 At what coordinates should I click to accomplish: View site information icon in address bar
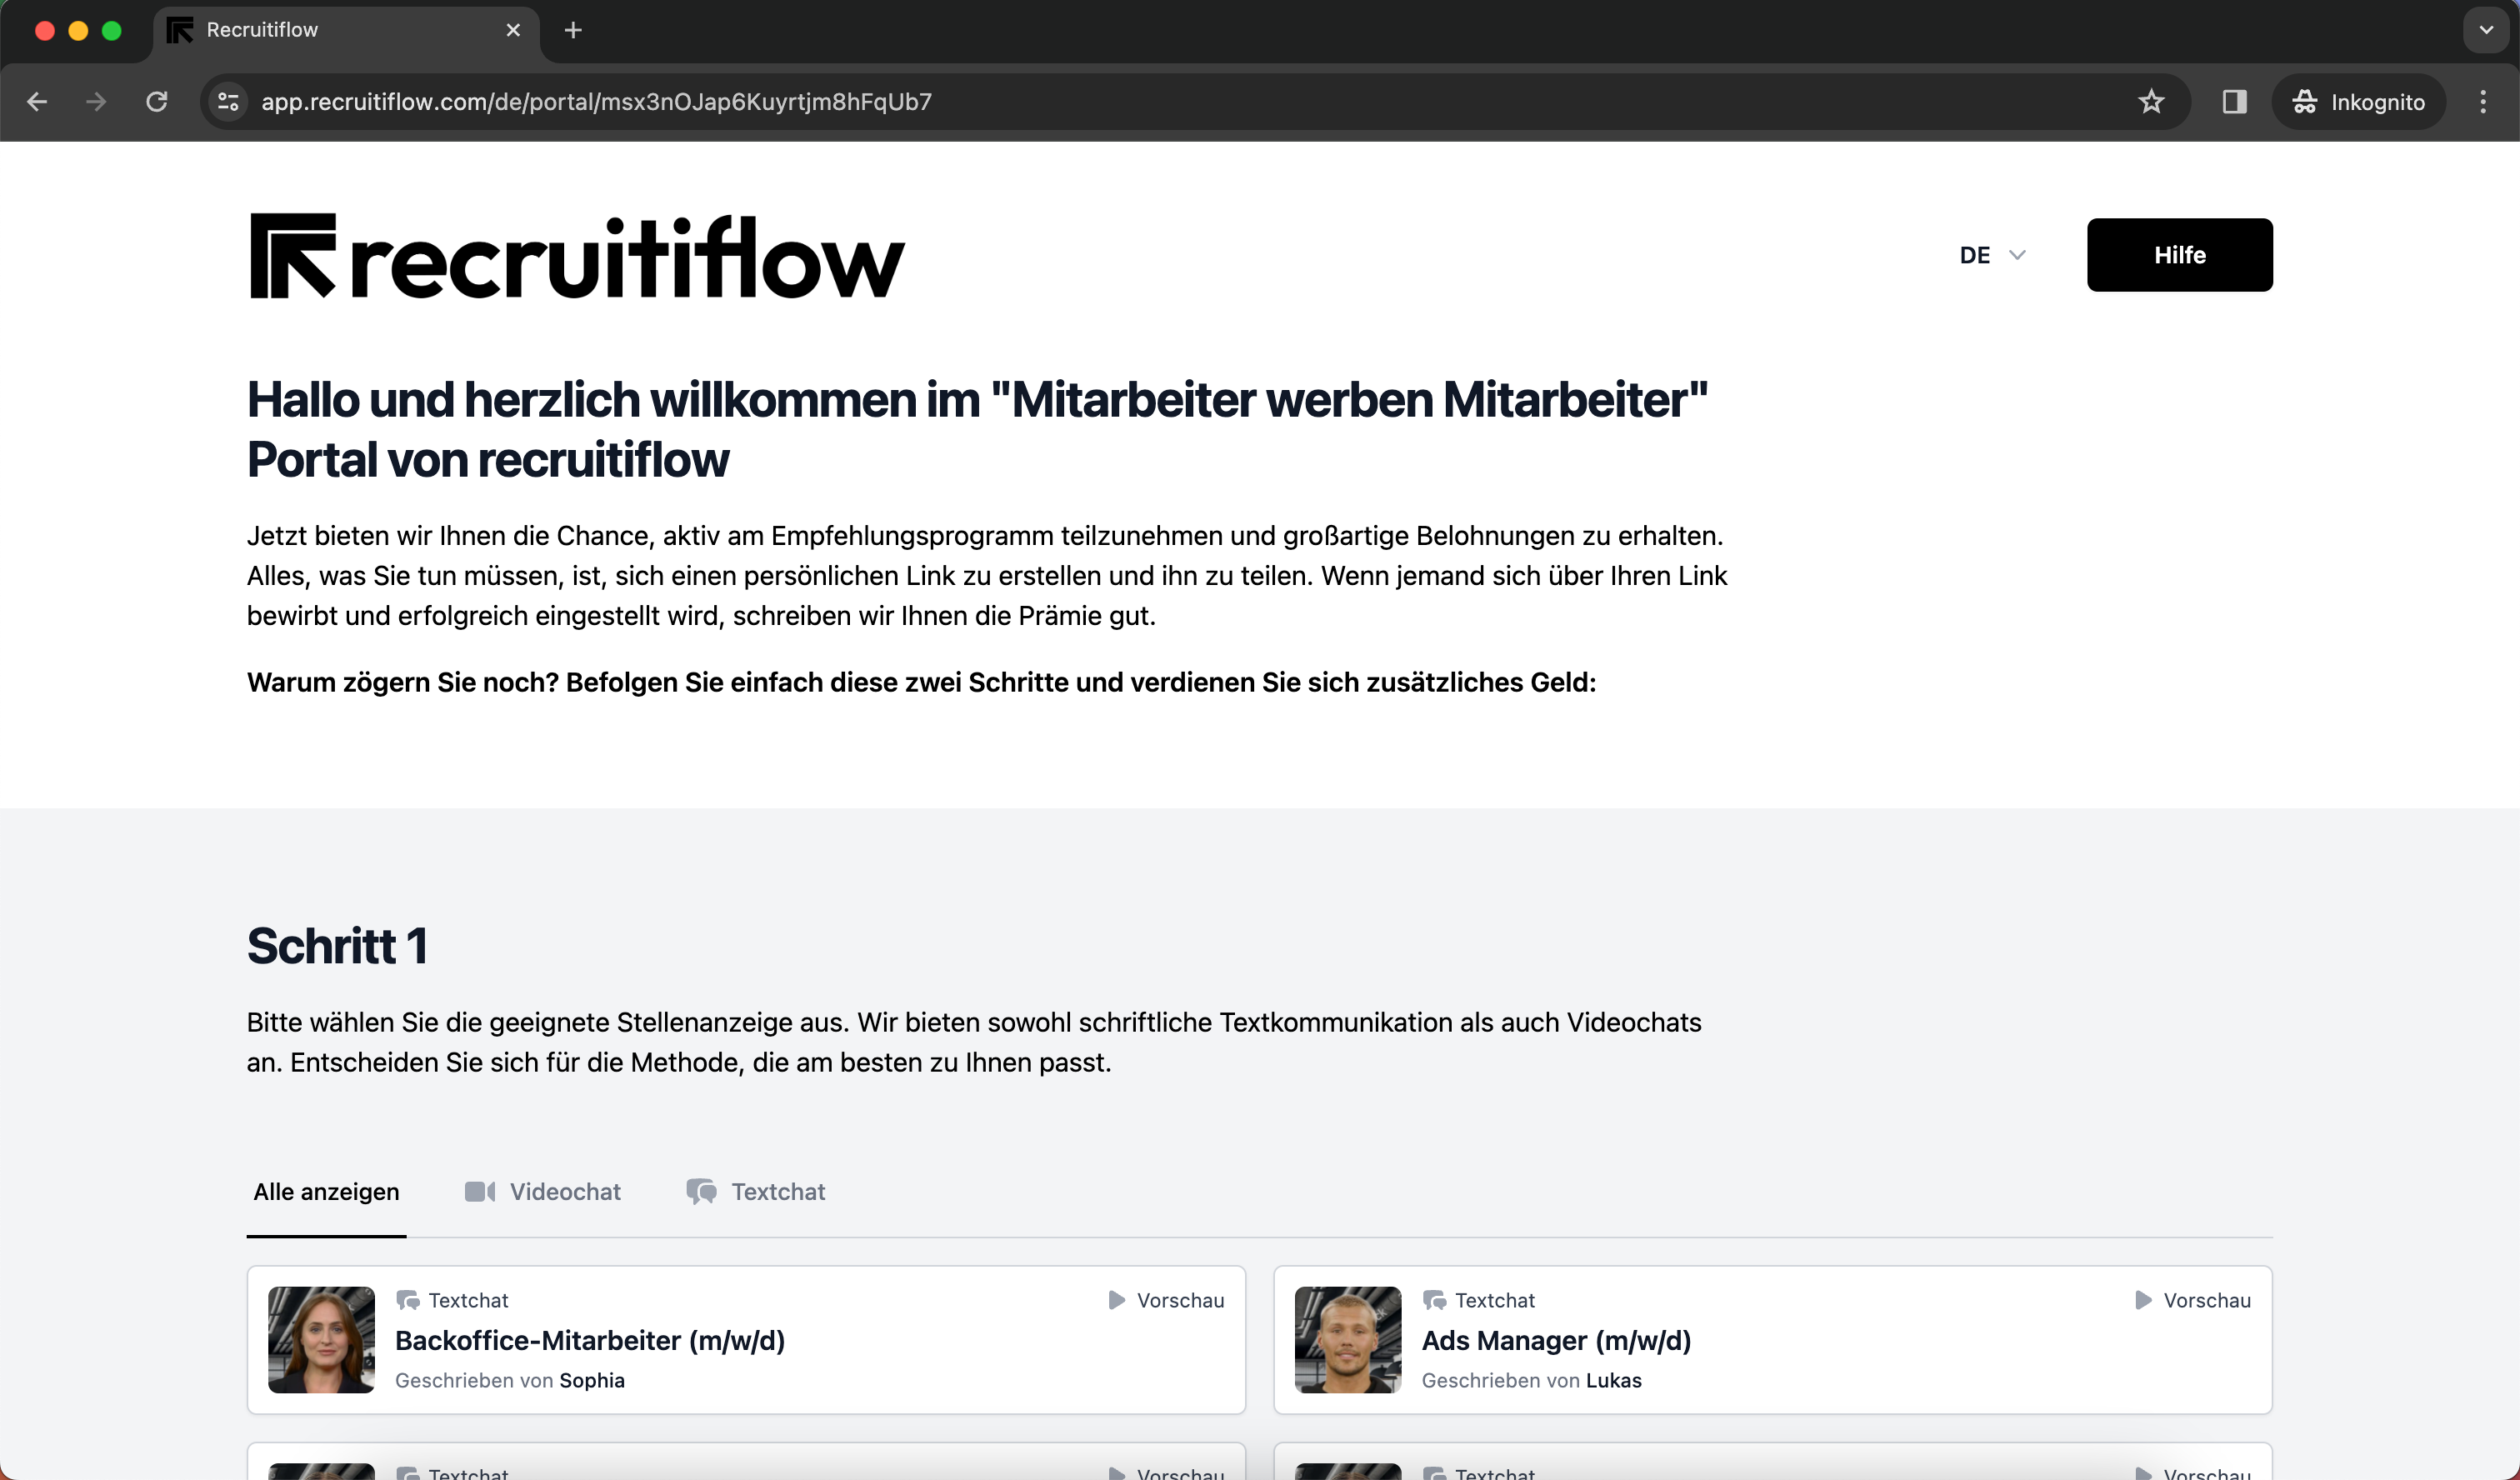tap(228, 101)
